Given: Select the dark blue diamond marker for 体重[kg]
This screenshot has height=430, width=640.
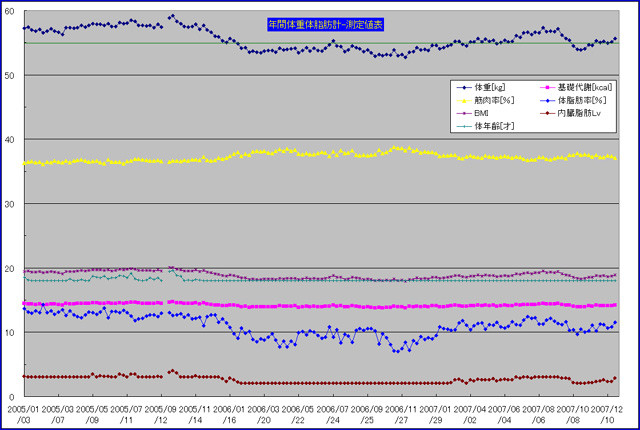Looking at the screenshot, I should coord(464,88).
